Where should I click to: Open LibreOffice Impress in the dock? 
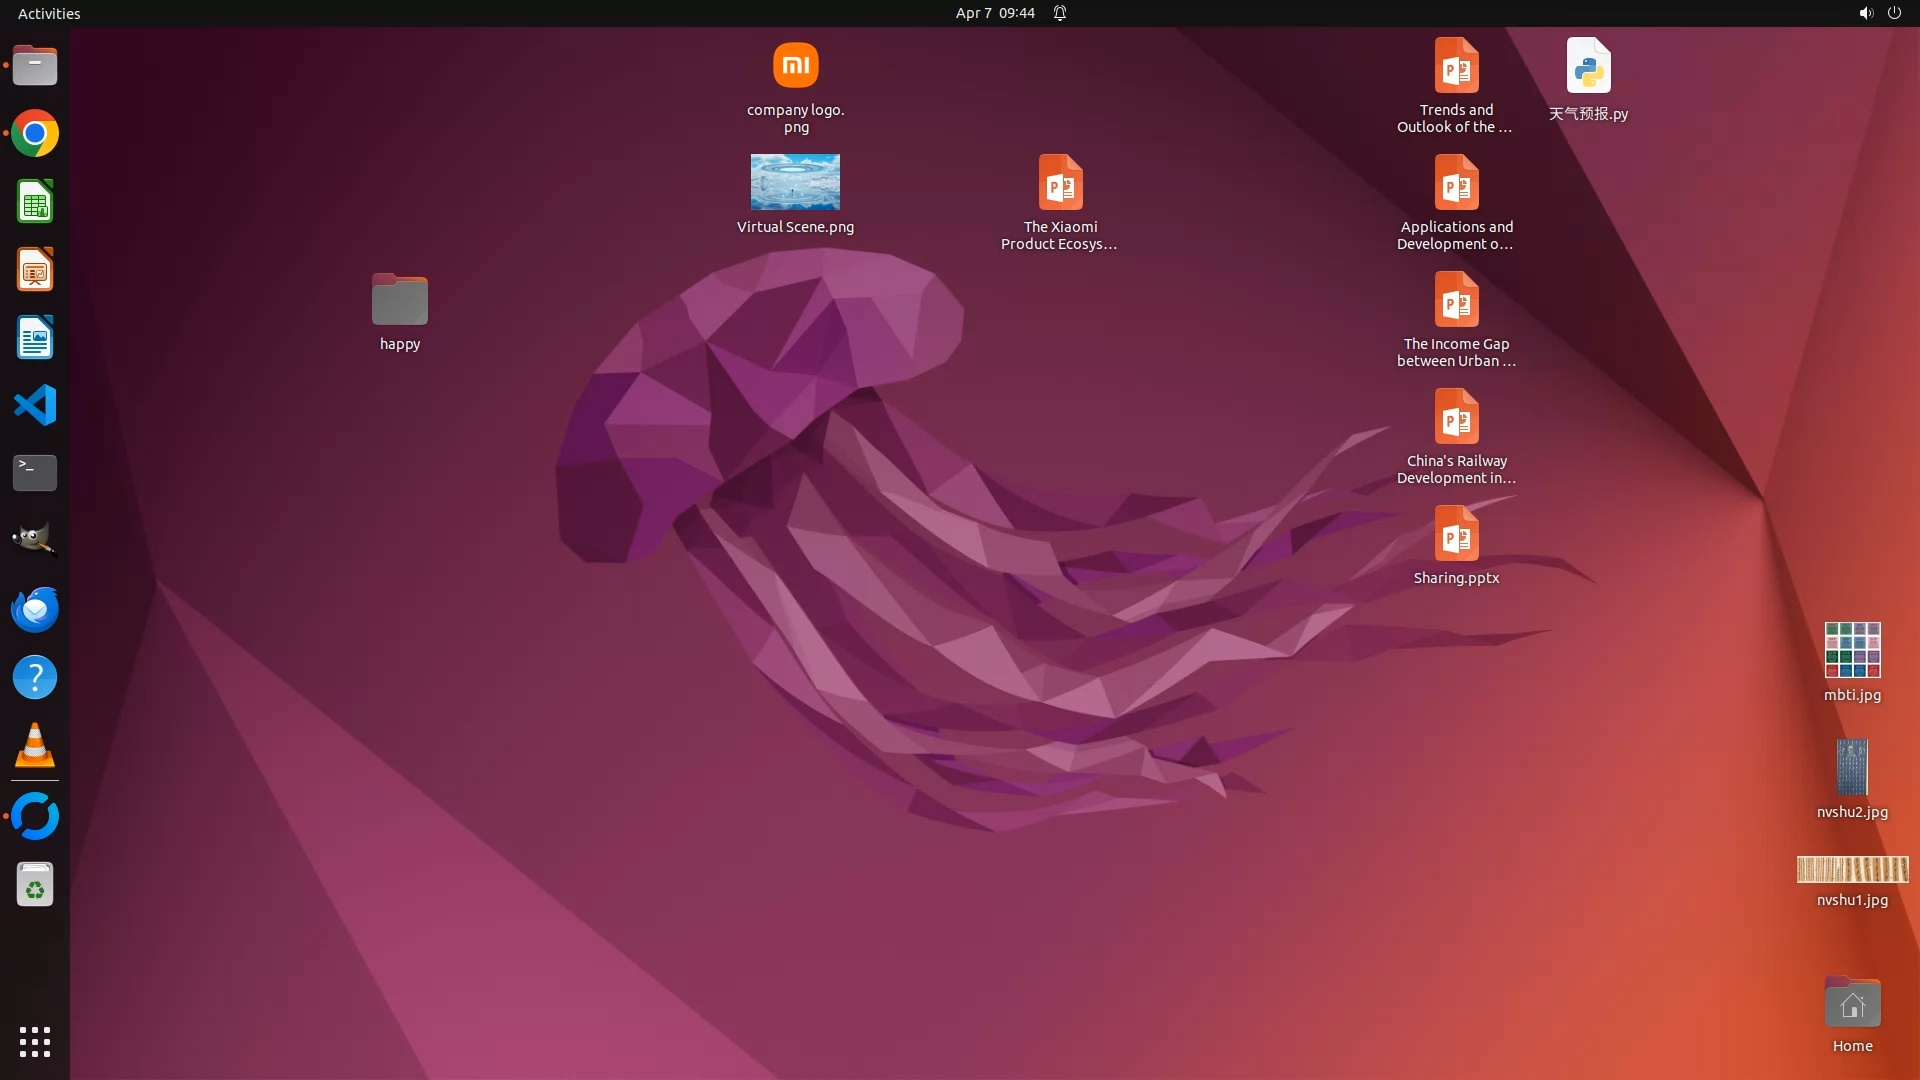tap(35, 270)
